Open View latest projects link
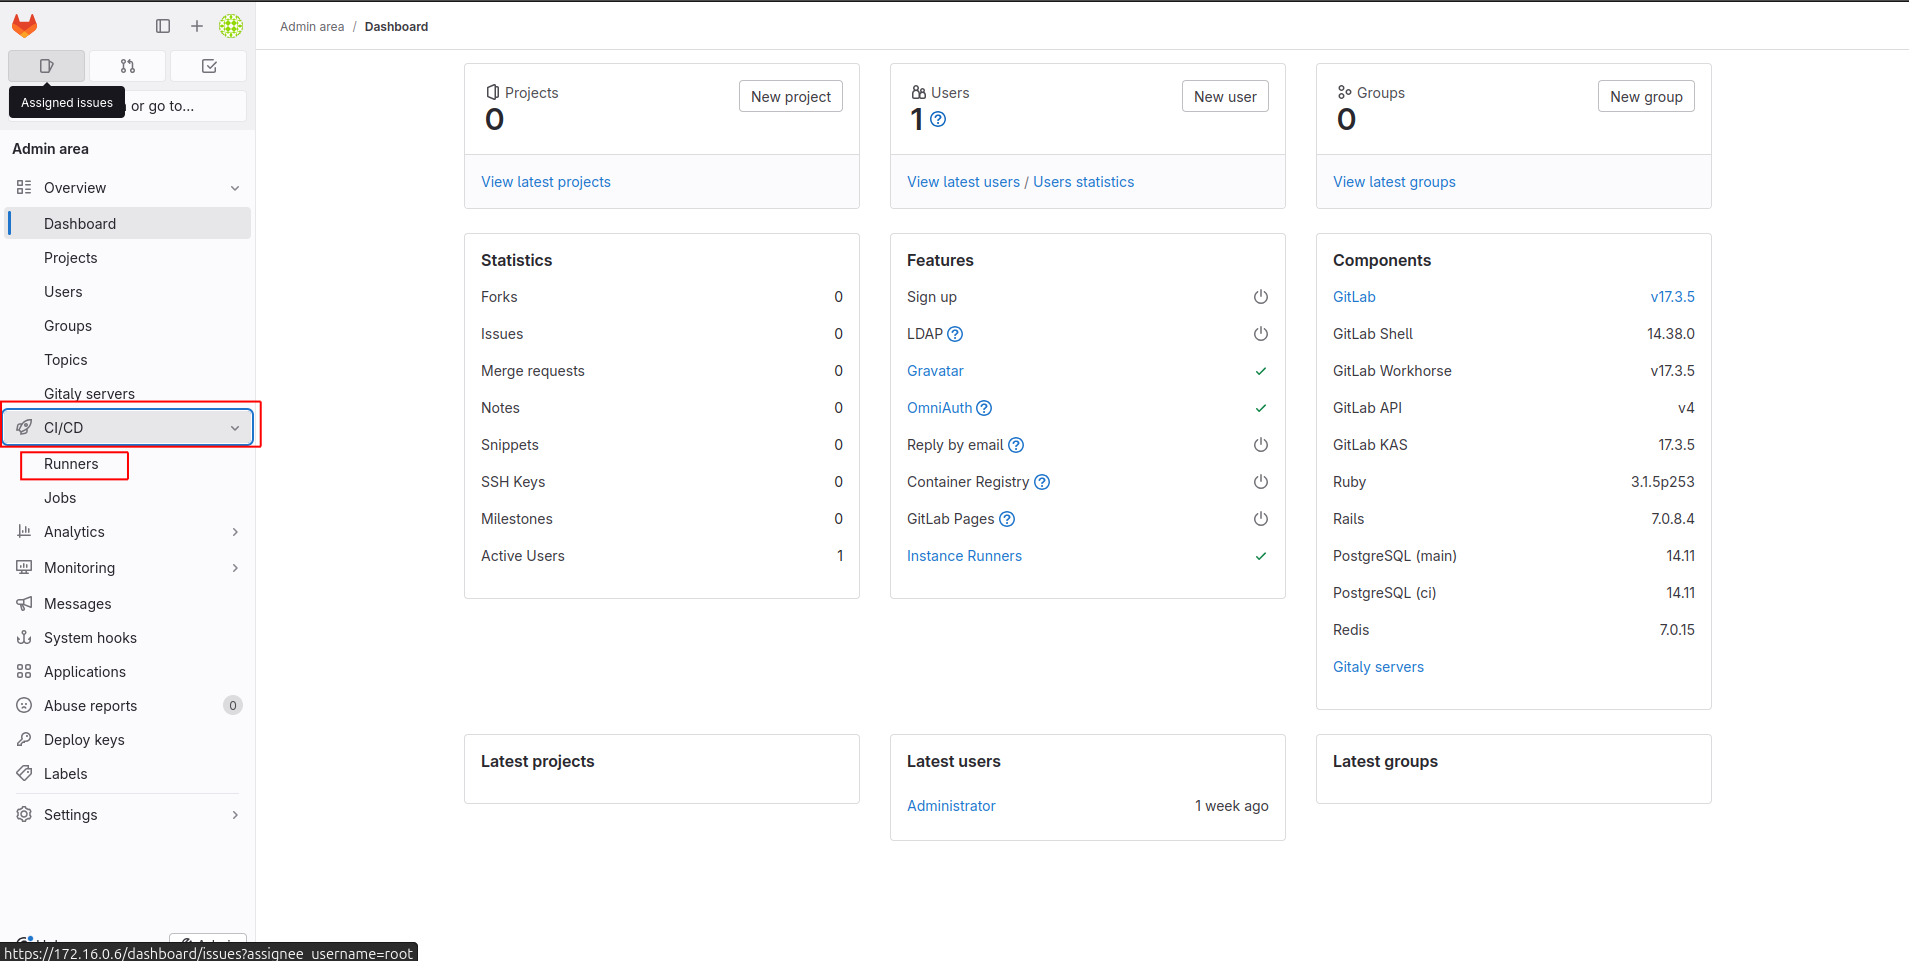Screen dimensions: 1909x961 point(546,182)
